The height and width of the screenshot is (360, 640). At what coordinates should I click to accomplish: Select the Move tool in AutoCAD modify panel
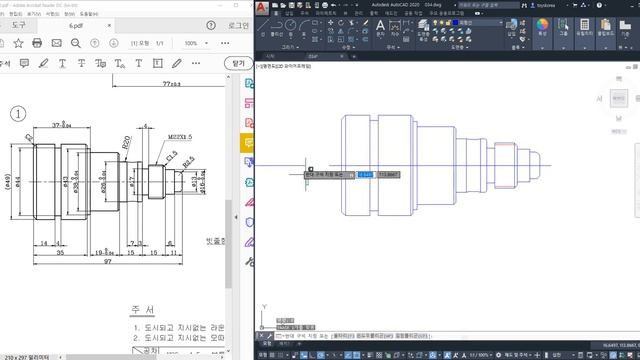pyautogui.click(x=331, y=23)
